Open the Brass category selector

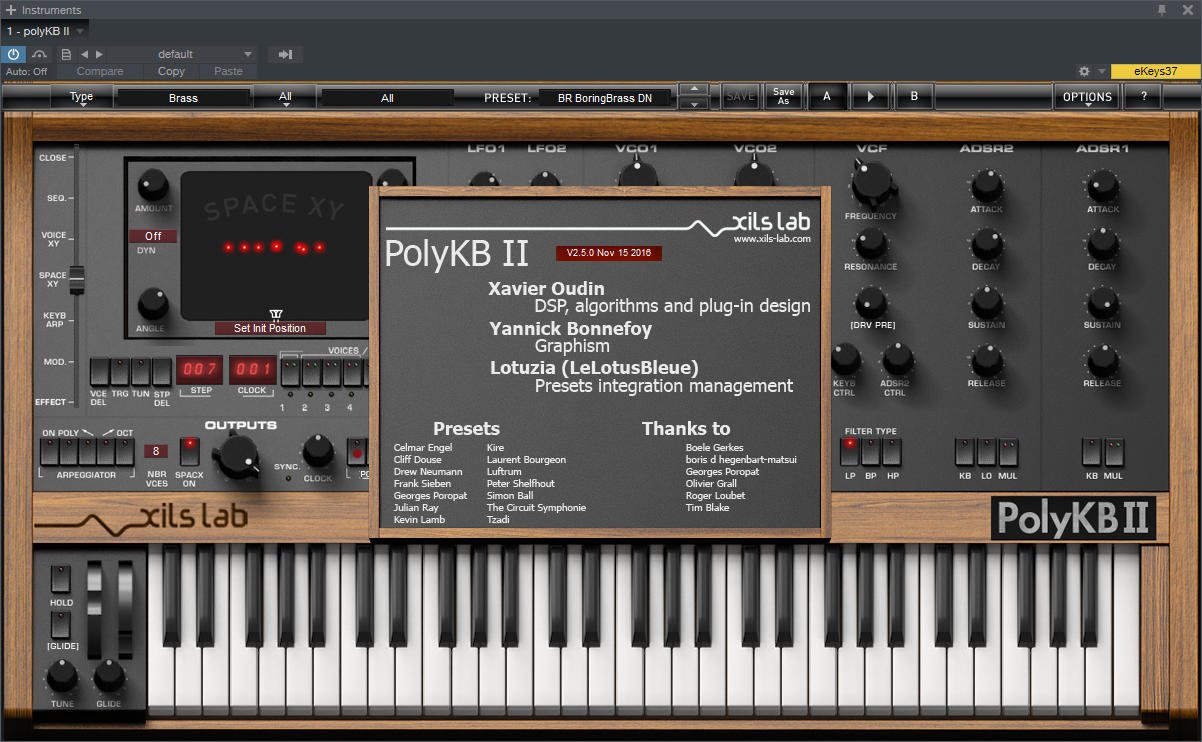click(x=183, y=98)
